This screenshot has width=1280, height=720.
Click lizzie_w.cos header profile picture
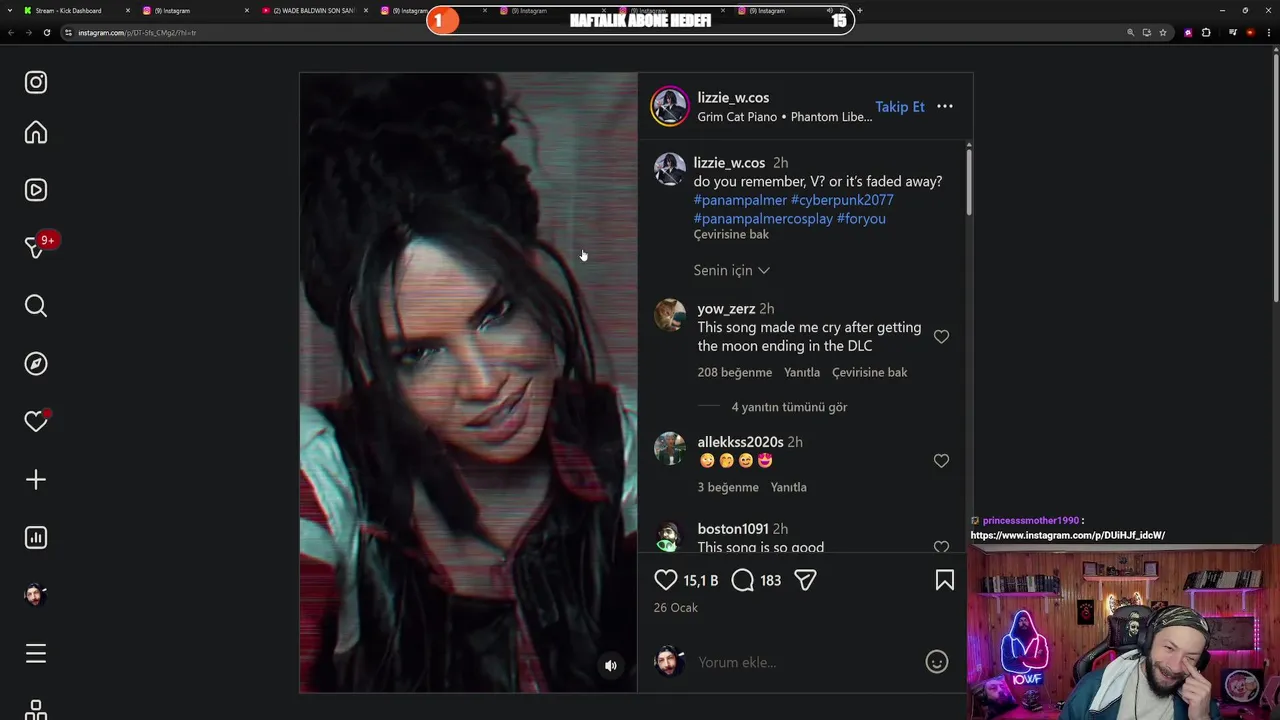tap(670, 107)
